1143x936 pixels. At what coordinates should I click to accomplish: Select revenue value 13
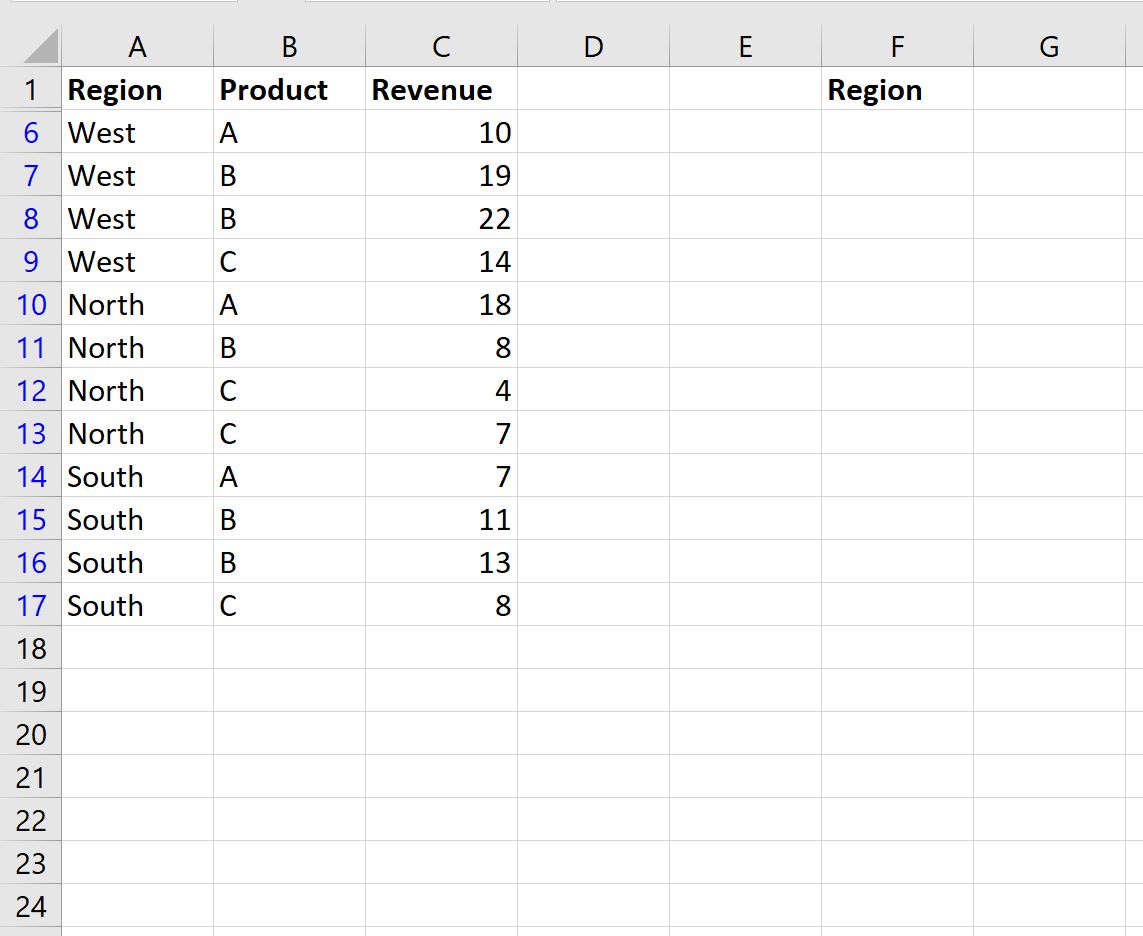click(x=441, y=562)
